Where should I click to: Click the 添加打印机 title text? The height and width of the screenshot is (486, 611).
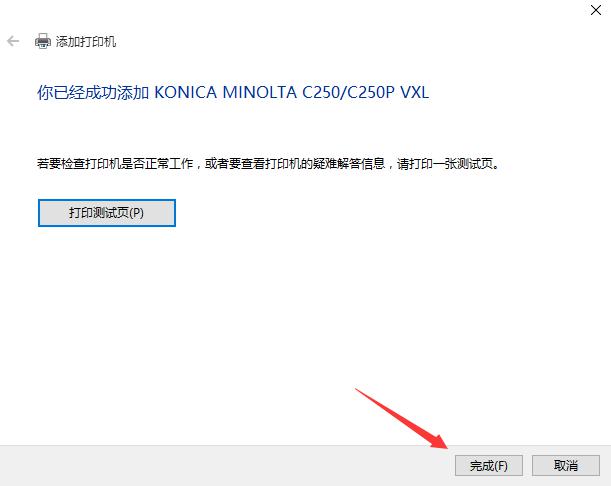click(x=86, y=41)
